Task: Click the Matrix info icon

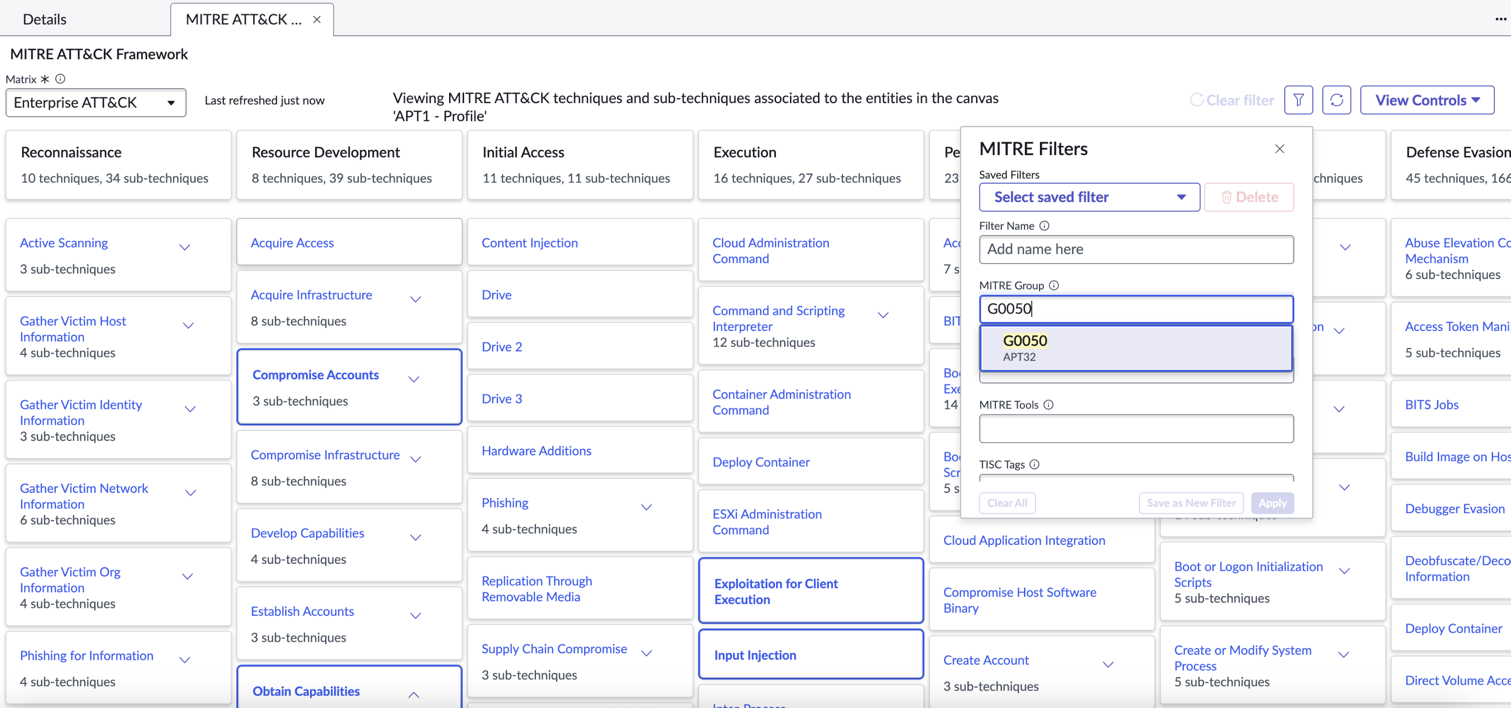Action: [x=60, y=79]
